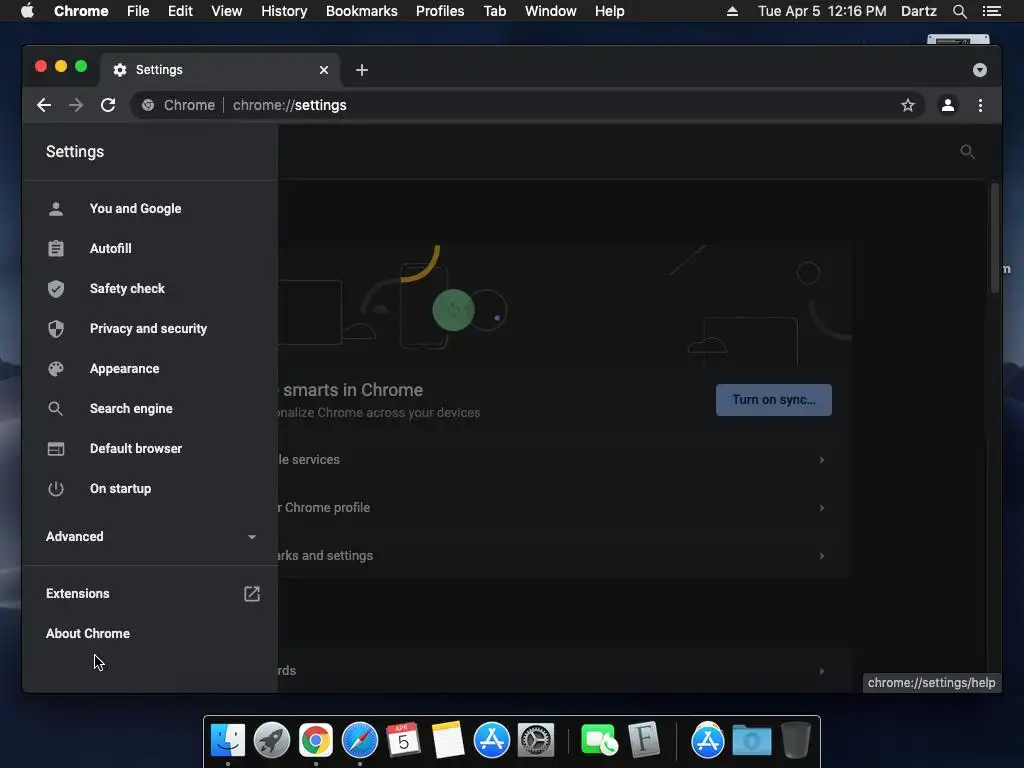This screenshot has width=1024, height=768.
Task: Open Extensions external link icon
Action: pyautogui.click(x=252, y=594)
